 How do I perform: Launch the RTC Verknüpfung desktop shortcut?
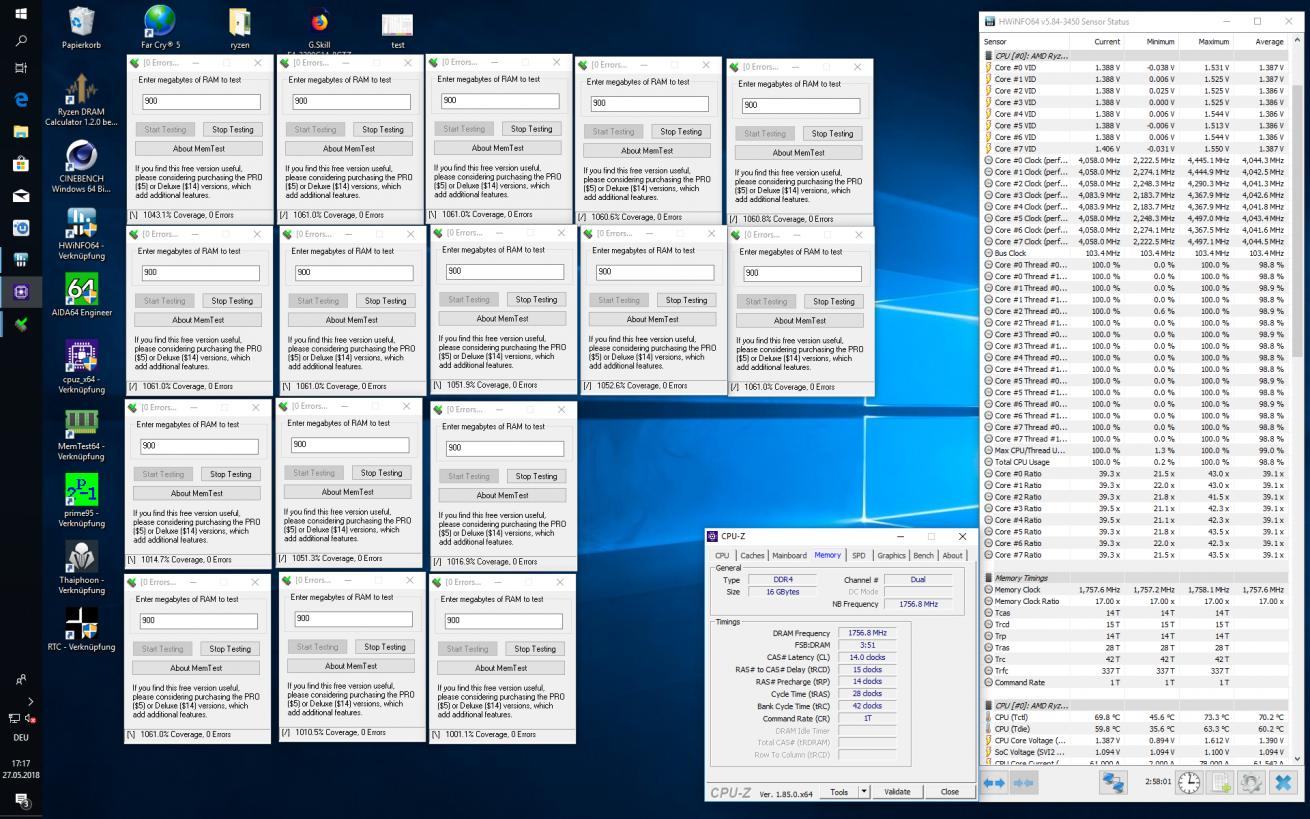pyautogui.click(x=81, y=629)
